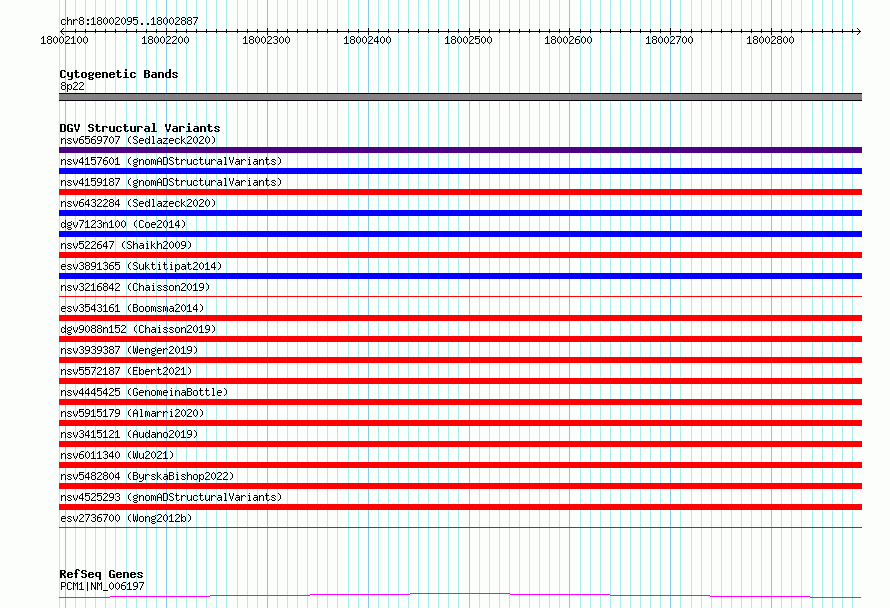Select the nsv3415121 (Audano2019) label

click(129, 434)
